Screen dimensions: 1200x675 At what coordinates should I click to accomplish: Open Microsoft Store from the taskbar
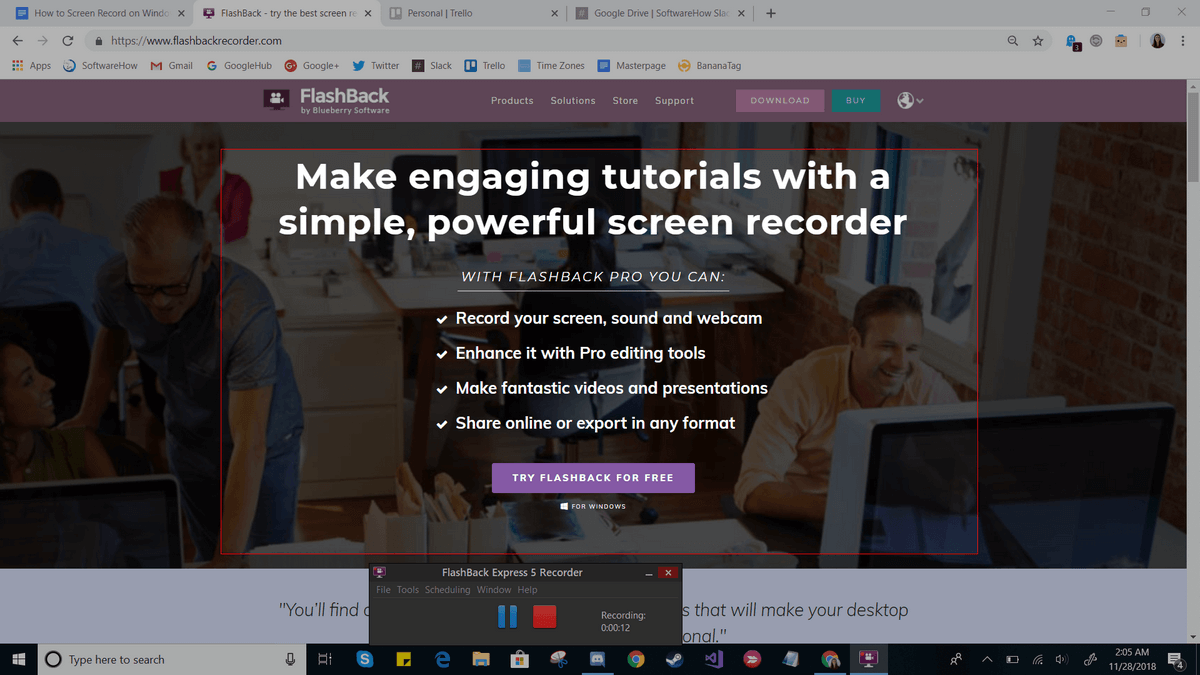(519, 659)
